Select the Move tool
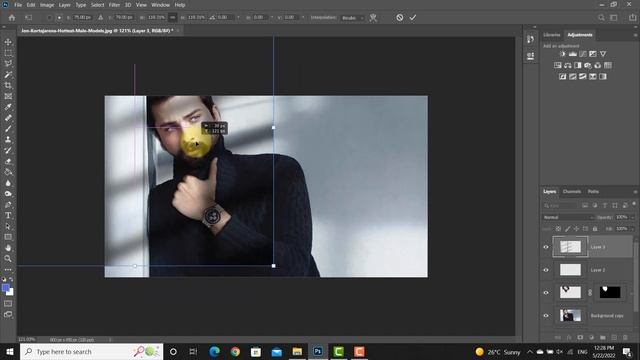 8,42
